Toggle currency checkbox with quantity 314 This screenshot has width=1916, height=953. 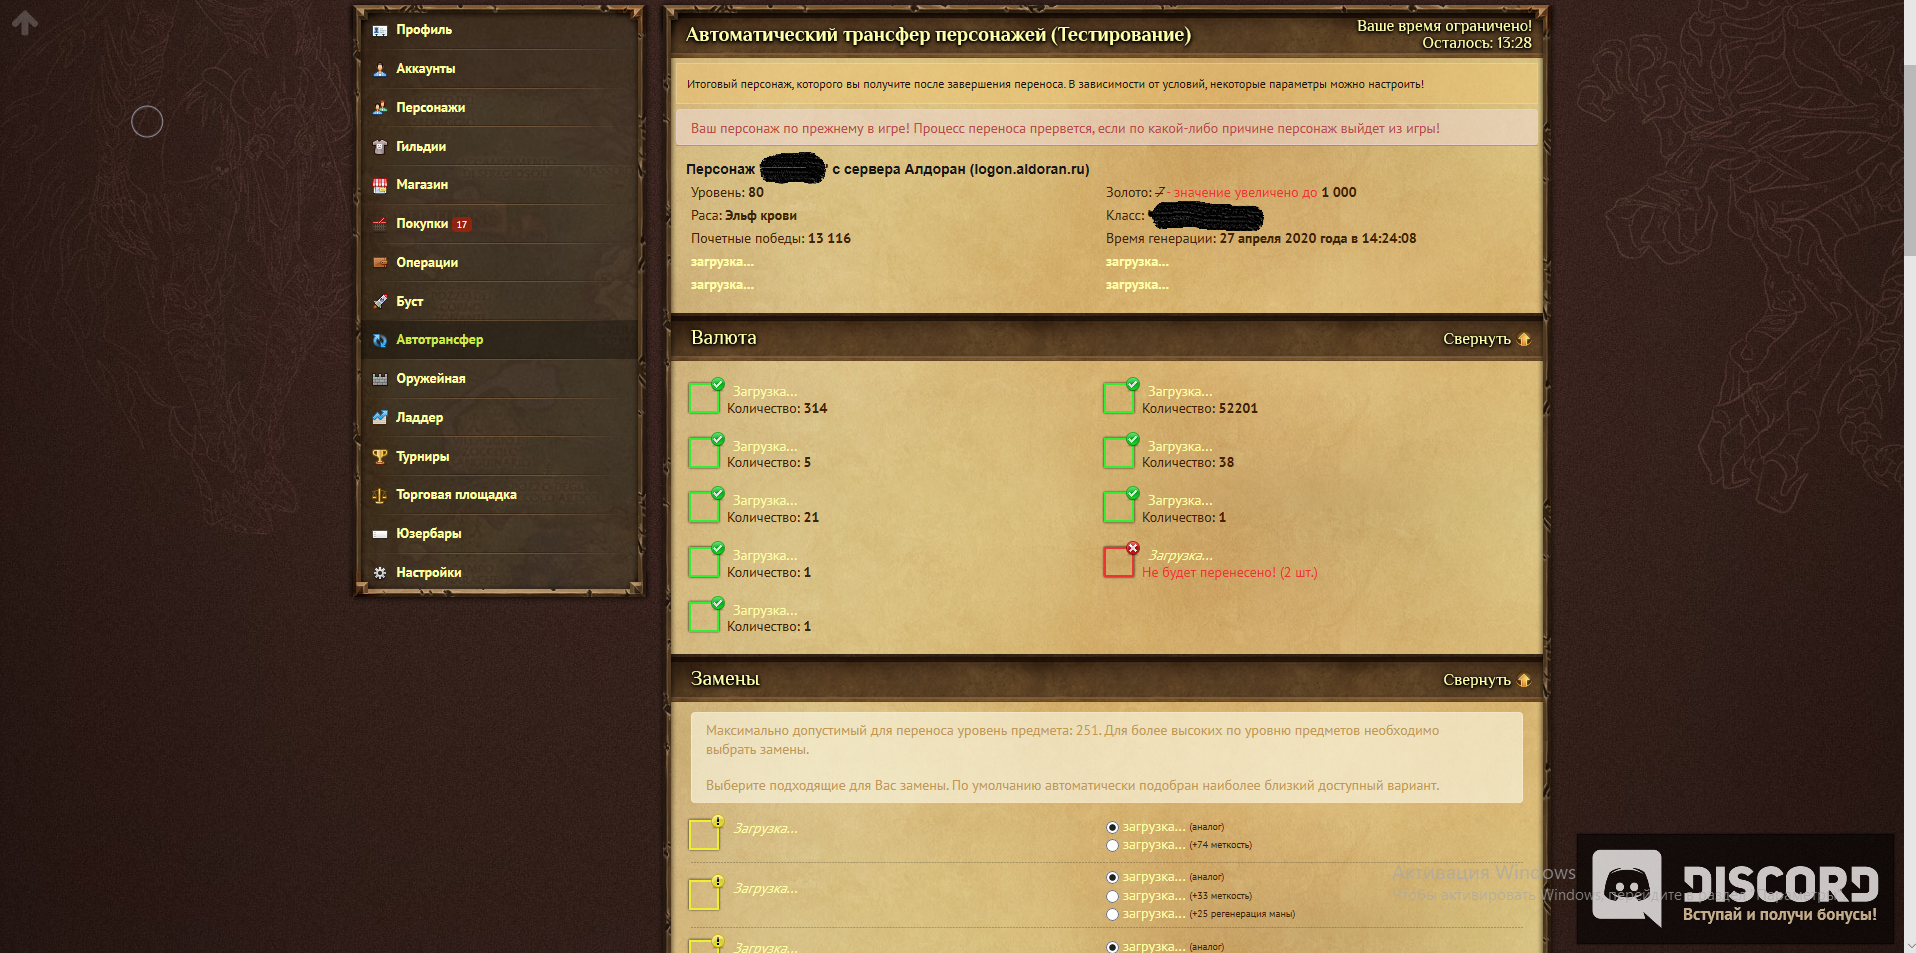coord(704,398)
